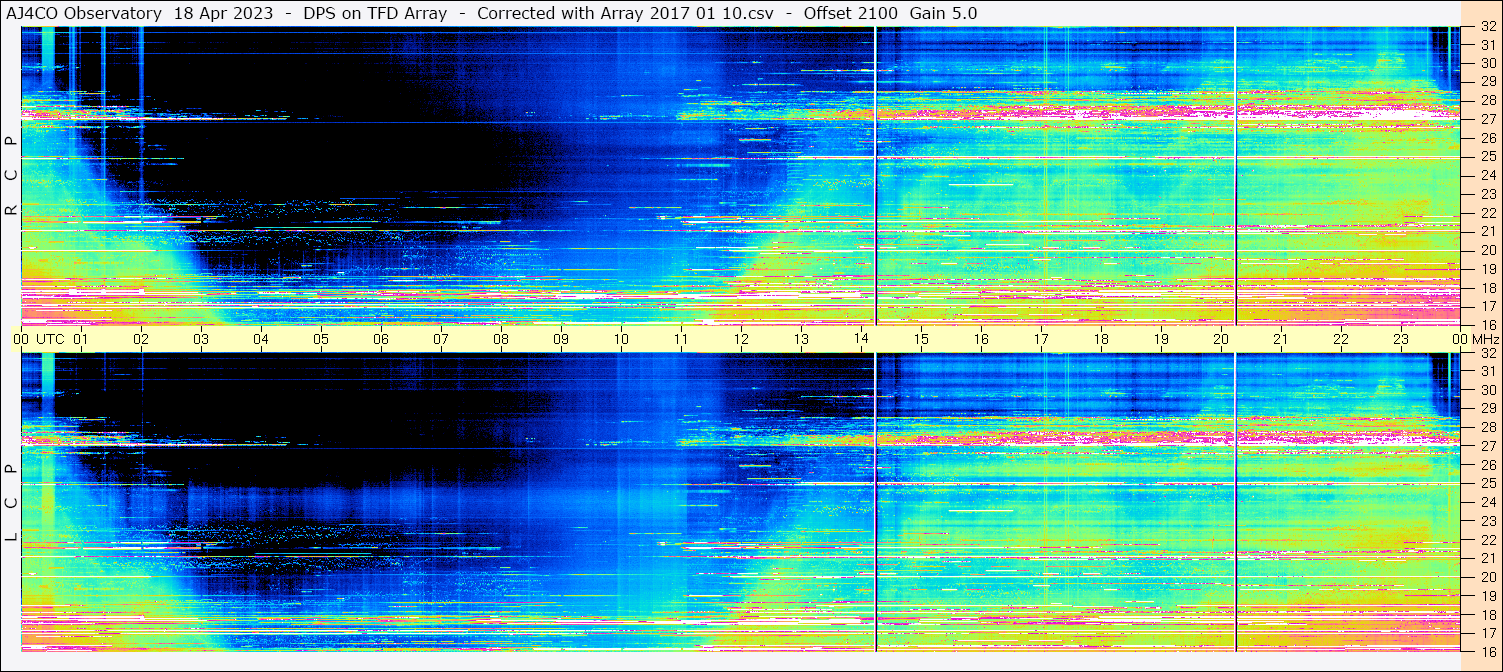Select the 23 hour label on the time axis
This screenshot has height=672, width=1503.
pyautogui.click(x=1401, y=339)
